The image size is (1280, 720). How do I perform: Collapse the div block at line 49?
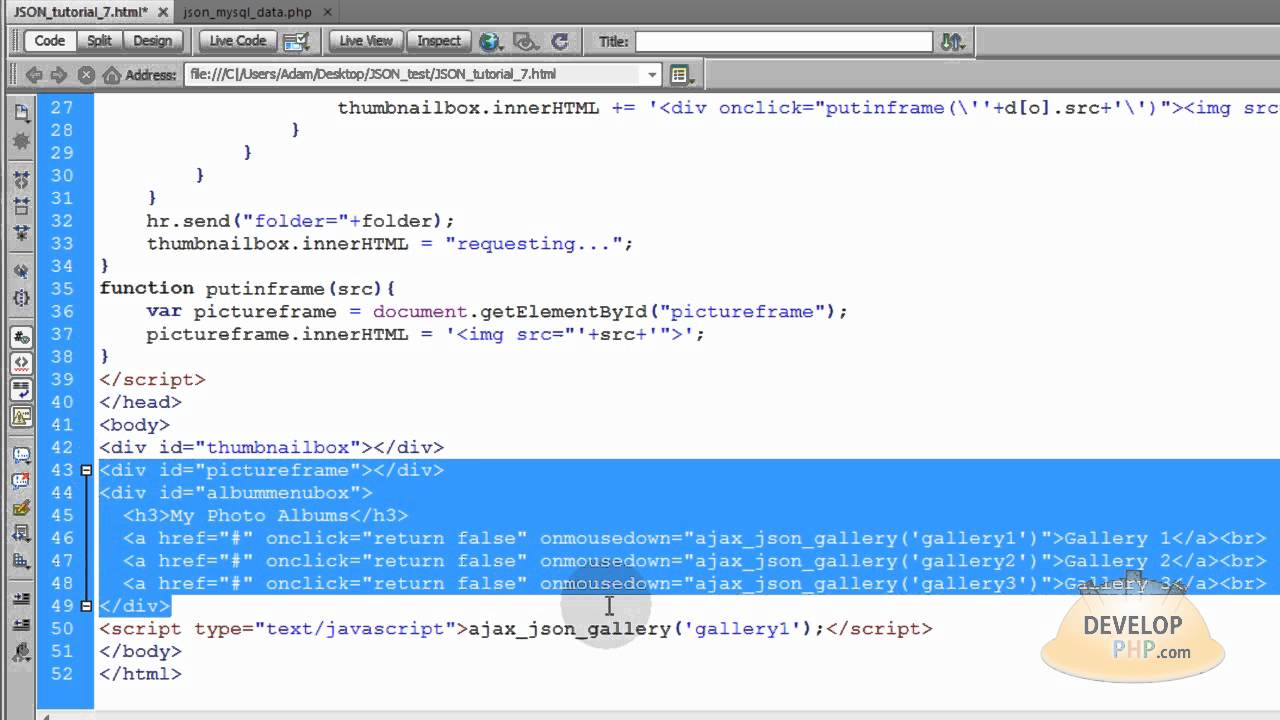click(x=86, y=606)
